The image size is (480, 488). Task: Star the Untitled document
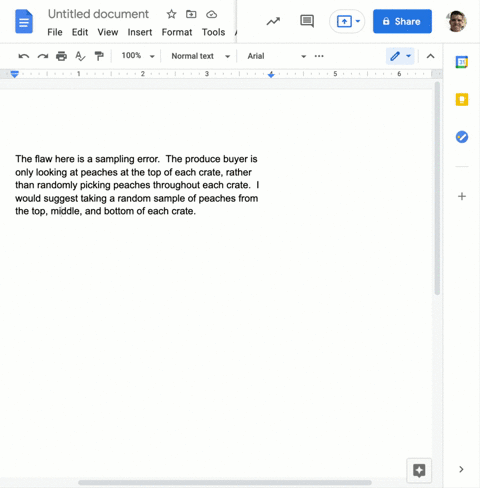pos(171,14)
